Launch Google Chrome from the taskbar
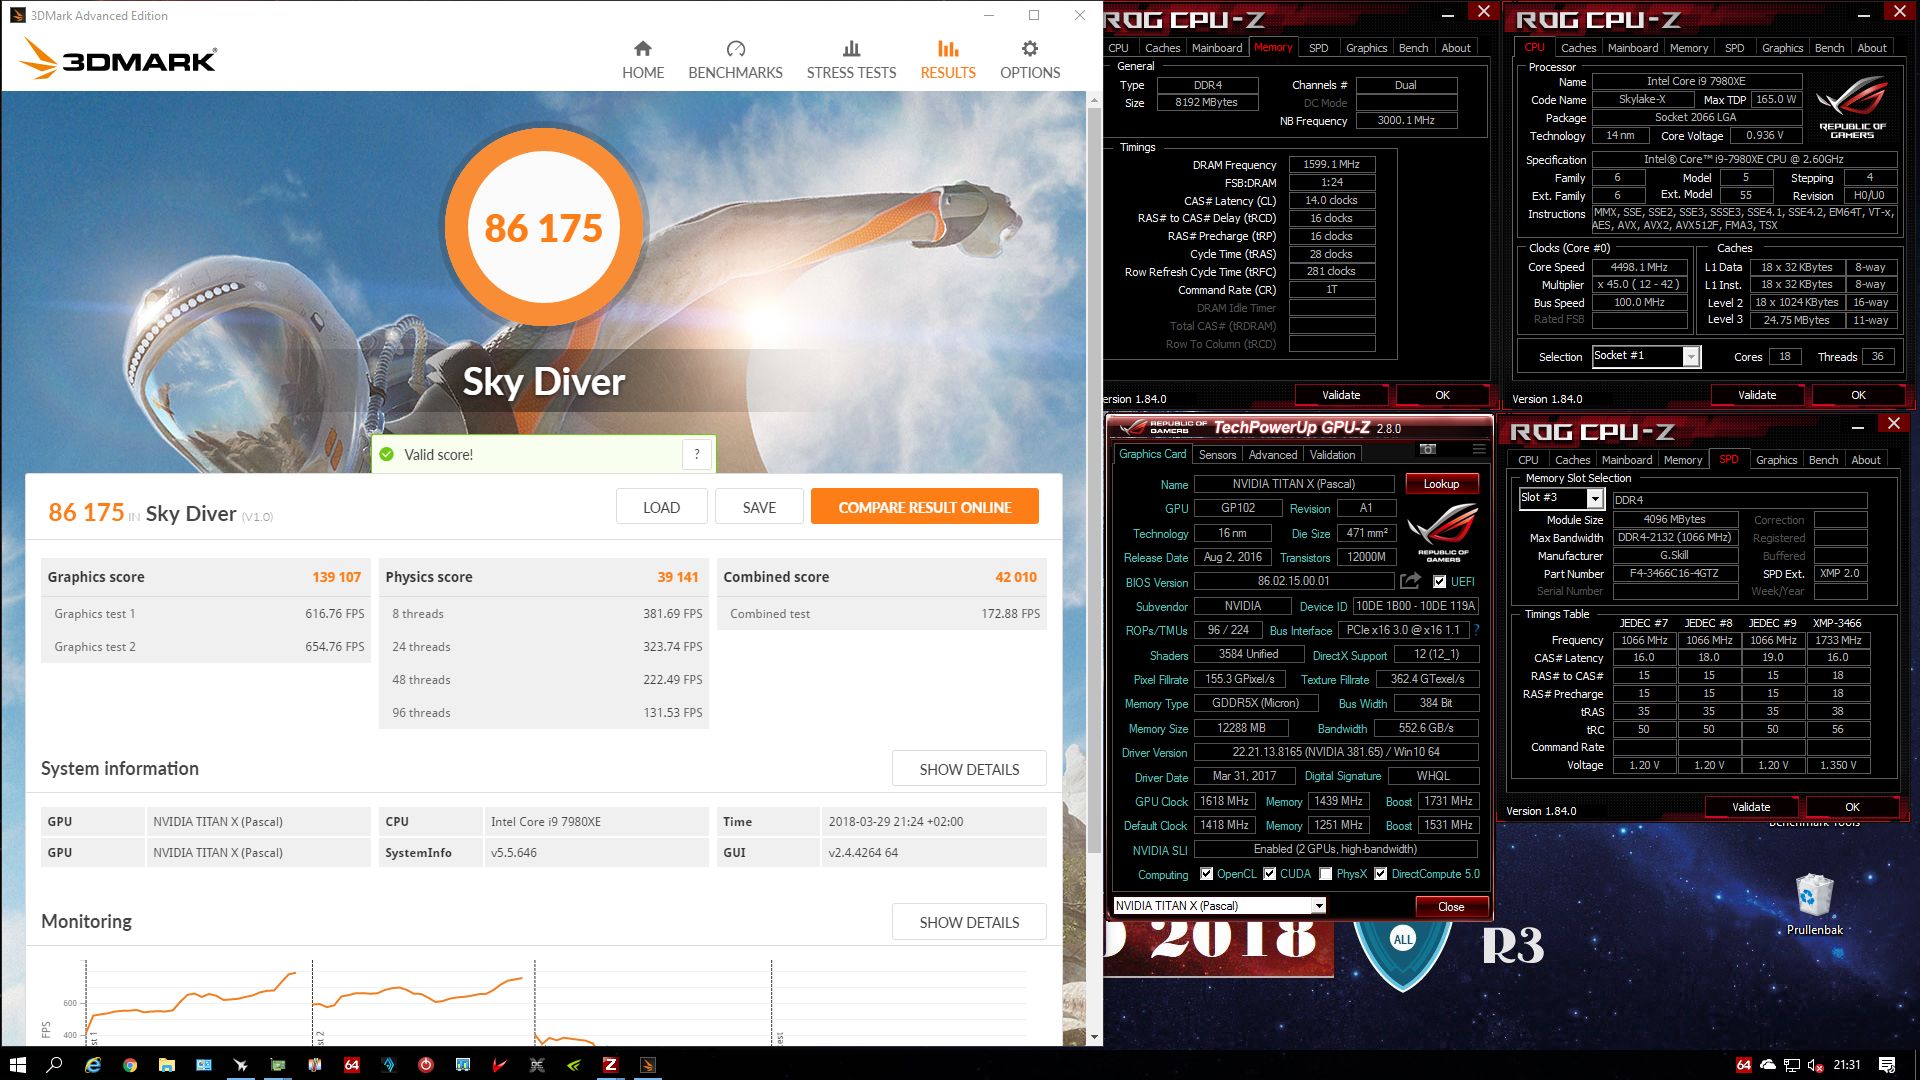The image size is (1920, 1080). (x=130, y=1064)
